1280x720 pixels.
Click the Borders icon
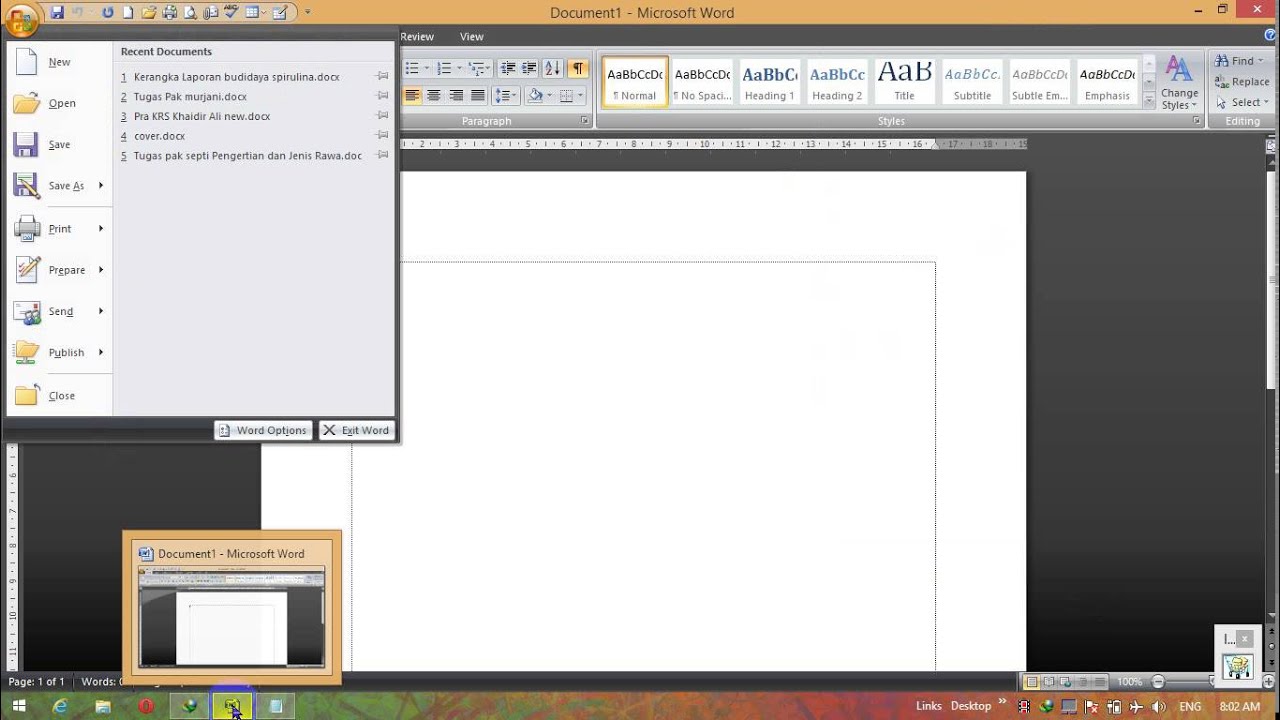point(567,96)
